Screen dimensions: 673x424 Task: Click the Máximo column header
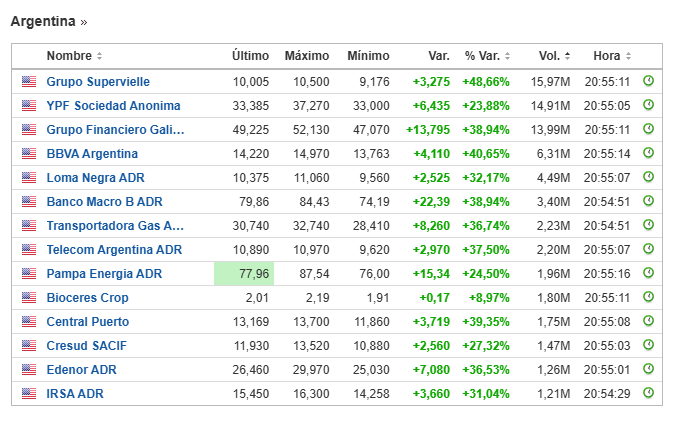(307, 56)
